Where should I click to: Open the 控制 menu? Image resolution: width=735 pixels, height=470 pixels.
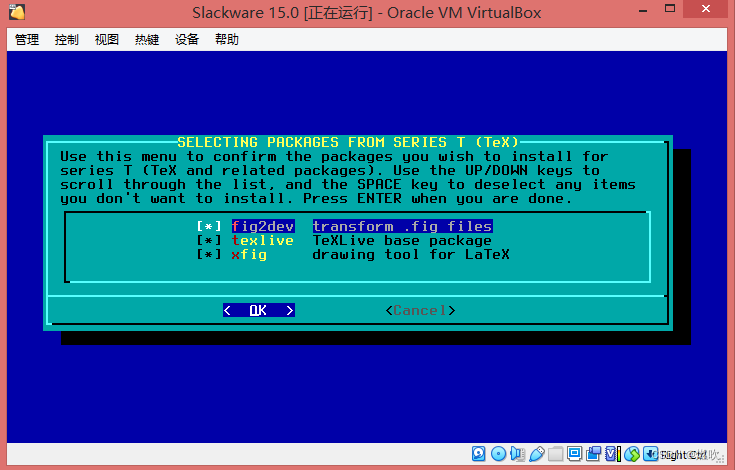(67, 39)
